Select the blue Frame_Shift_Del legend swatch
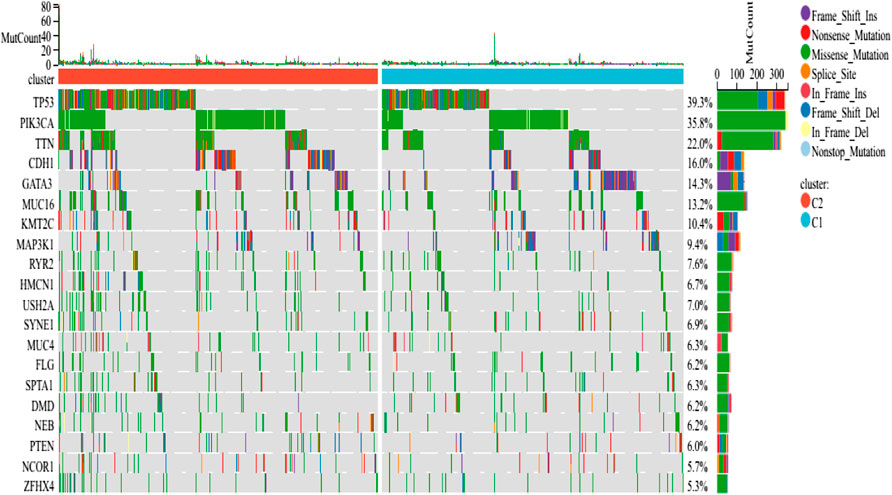The height and width of the screenshot is (495, 892). tap(805, 110)
